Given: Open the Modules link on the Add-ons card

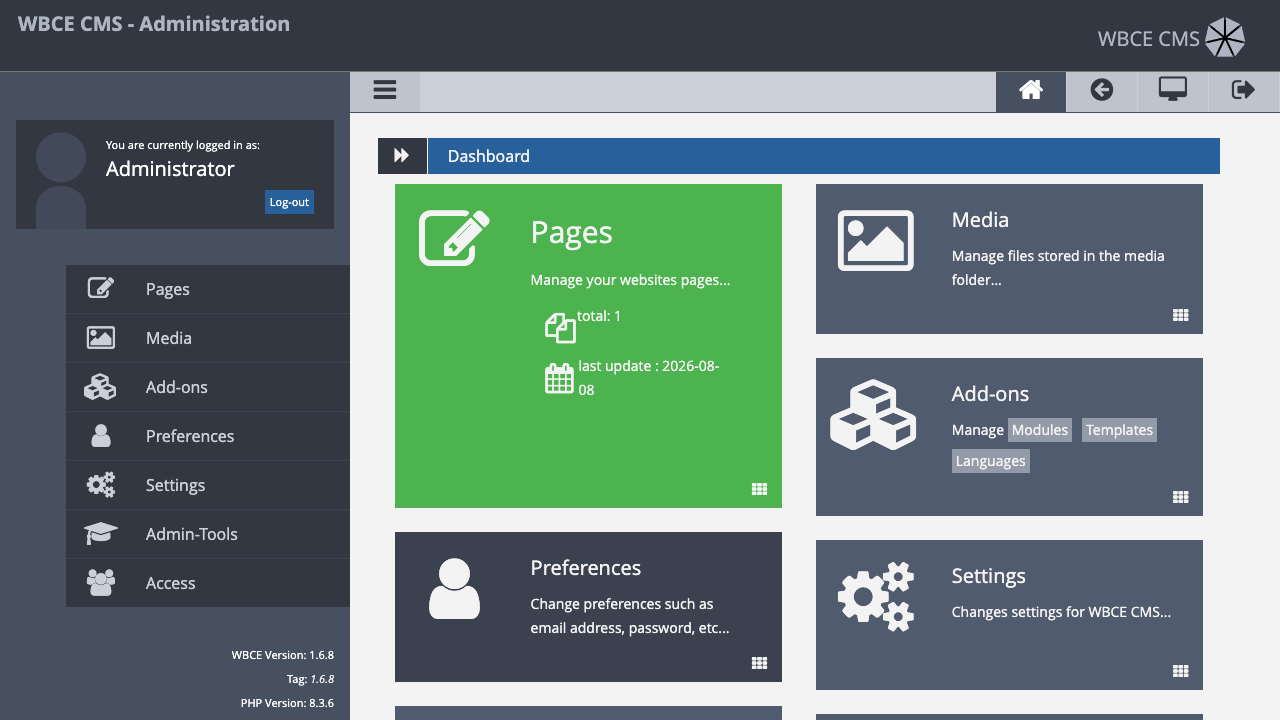Looking at the screenshot, I should tap(1040, 430).
